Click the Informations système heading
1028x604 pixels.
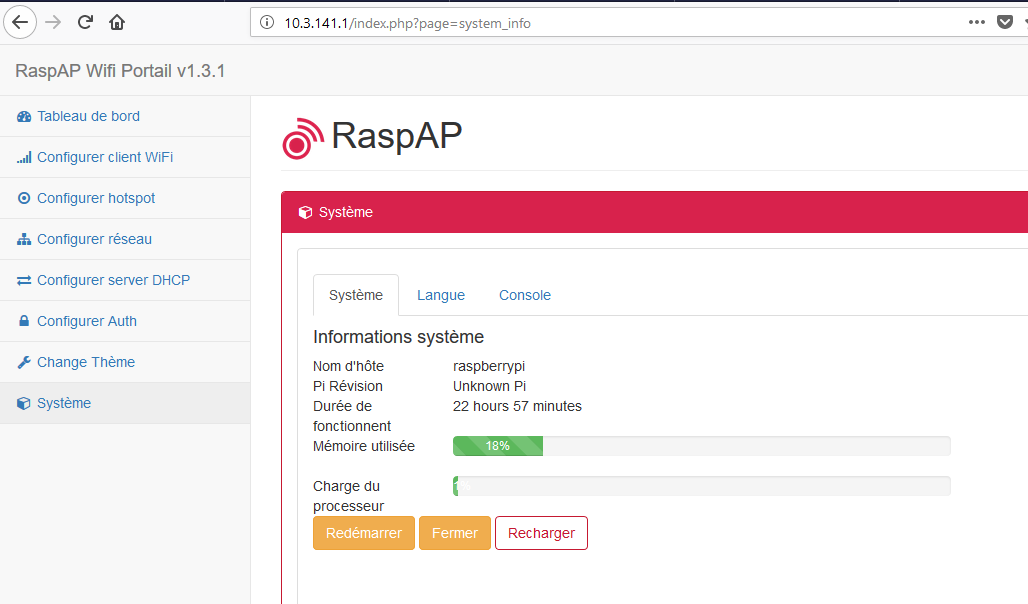399,337
